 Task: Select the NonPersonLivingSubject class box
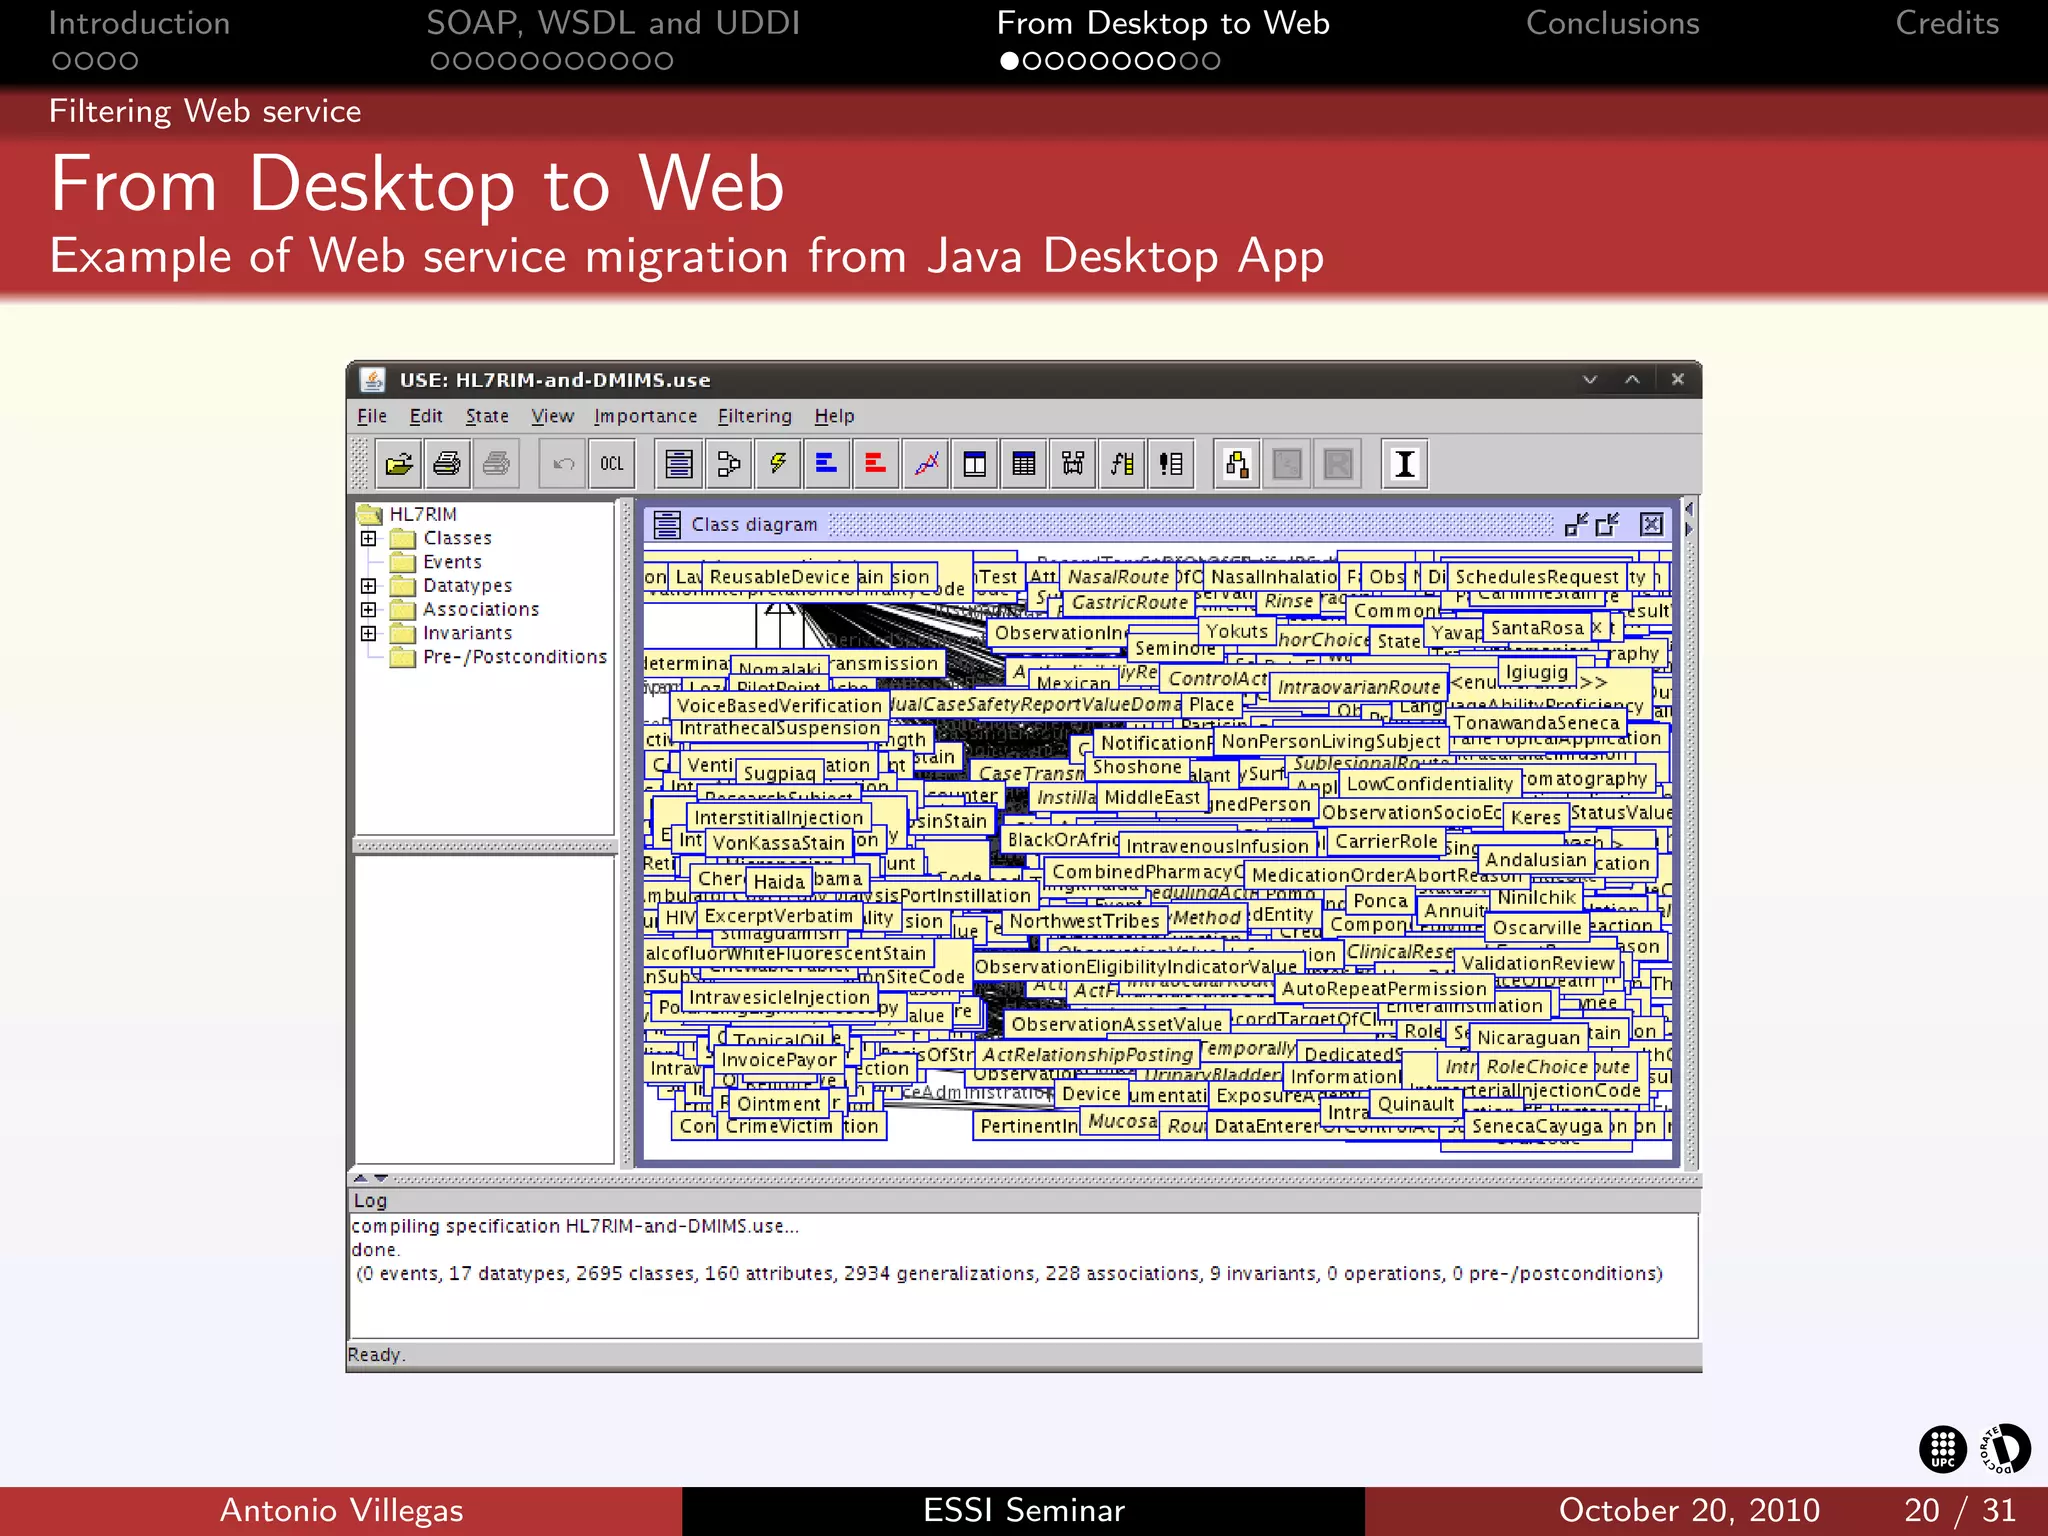tap(1330, 741)
